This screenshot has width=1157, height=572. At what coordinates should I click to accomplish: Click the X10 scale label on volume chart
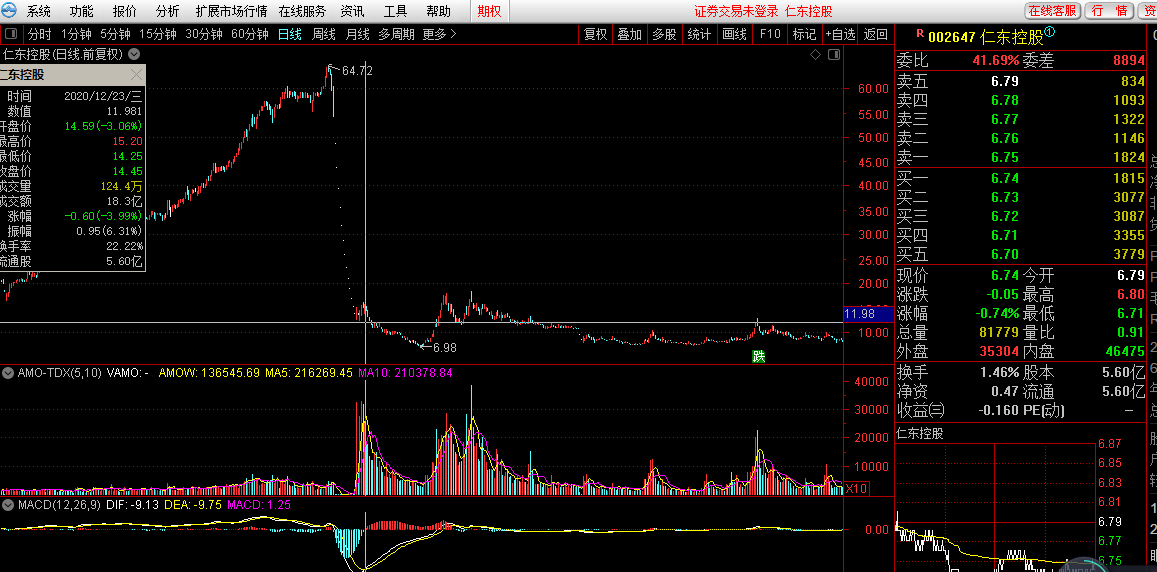pos(856,488)
